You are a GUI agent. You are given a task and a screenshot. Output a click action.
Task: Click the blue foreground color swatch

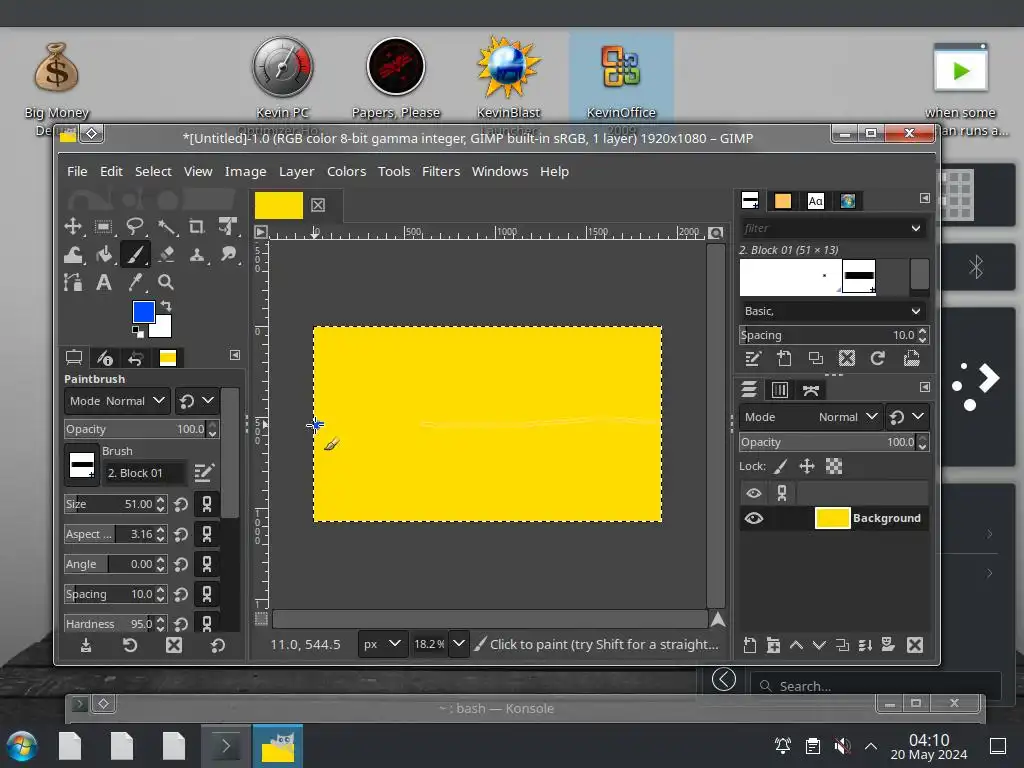pos(144,312)
